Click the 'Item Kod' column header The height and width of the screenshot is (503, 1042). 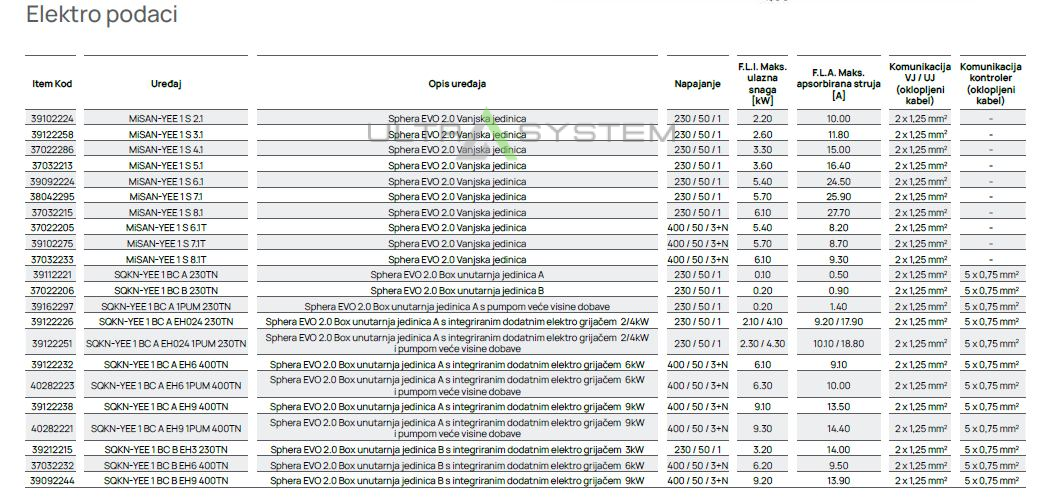tap(52, 84)
